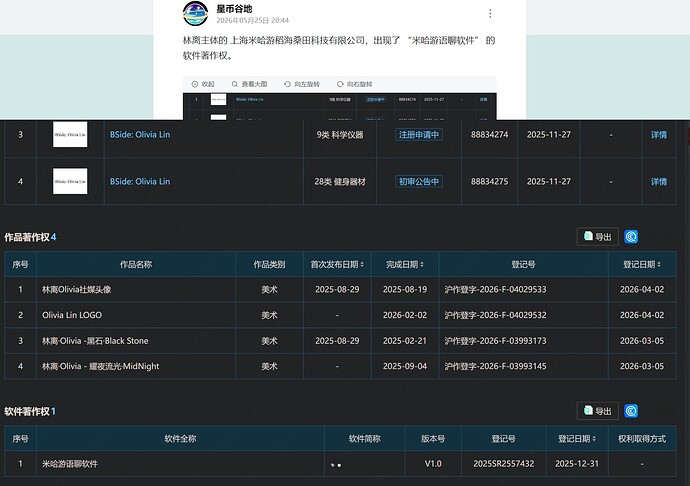
Task: Click completion date 2026-02-02
Action: [x=404, y=315]
